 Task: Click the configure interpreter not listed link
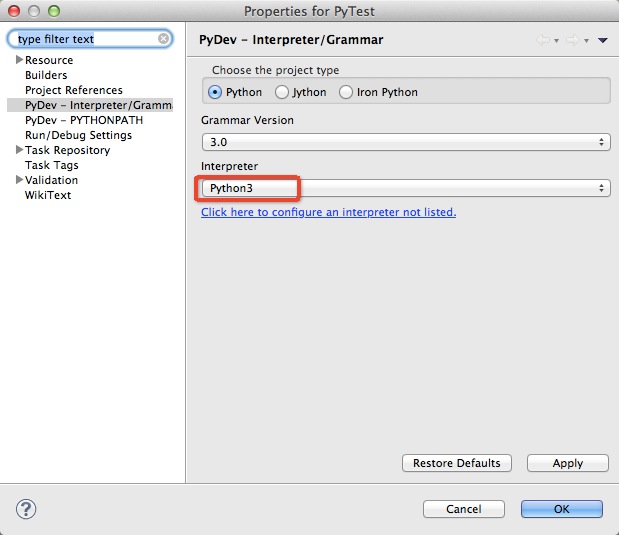(x=328, y=212)
